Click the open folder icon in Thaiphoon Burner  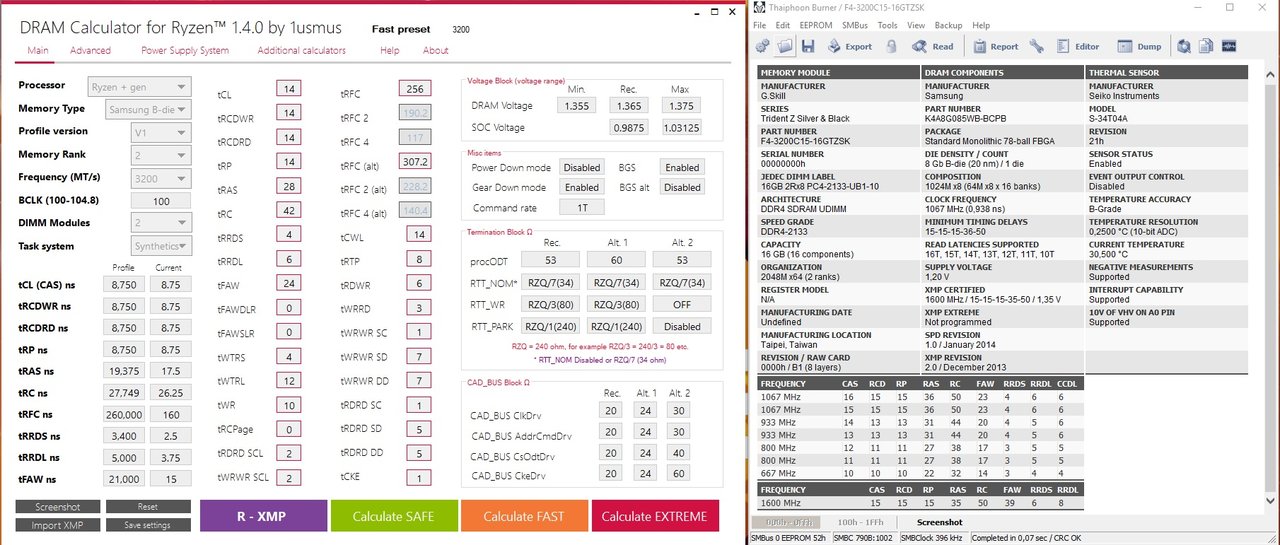[785, 46]
